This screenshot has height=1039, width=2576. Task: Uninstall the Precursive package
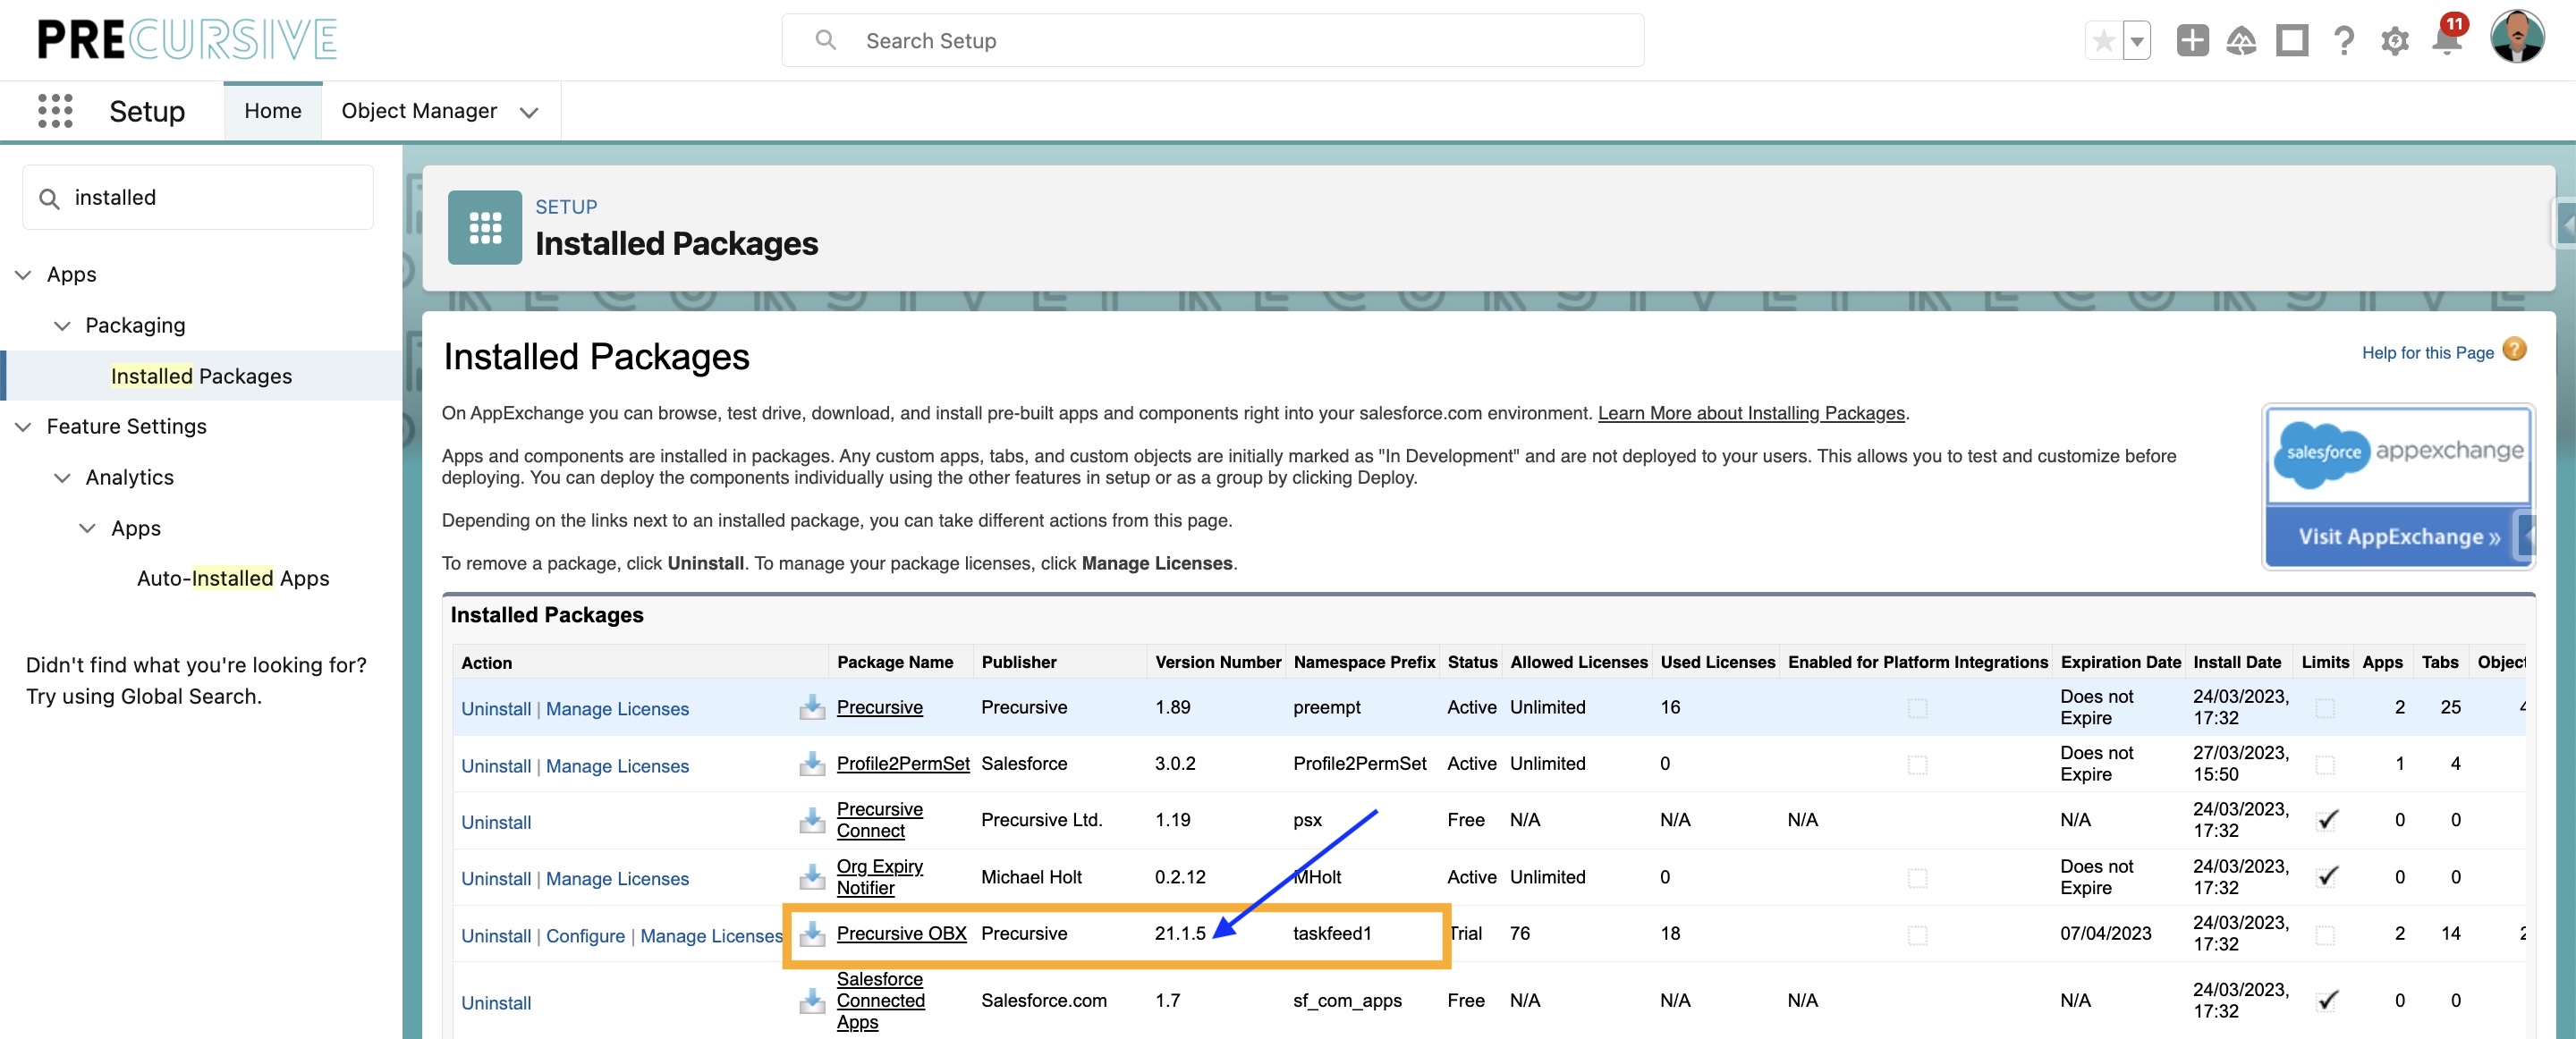(496, 709)
